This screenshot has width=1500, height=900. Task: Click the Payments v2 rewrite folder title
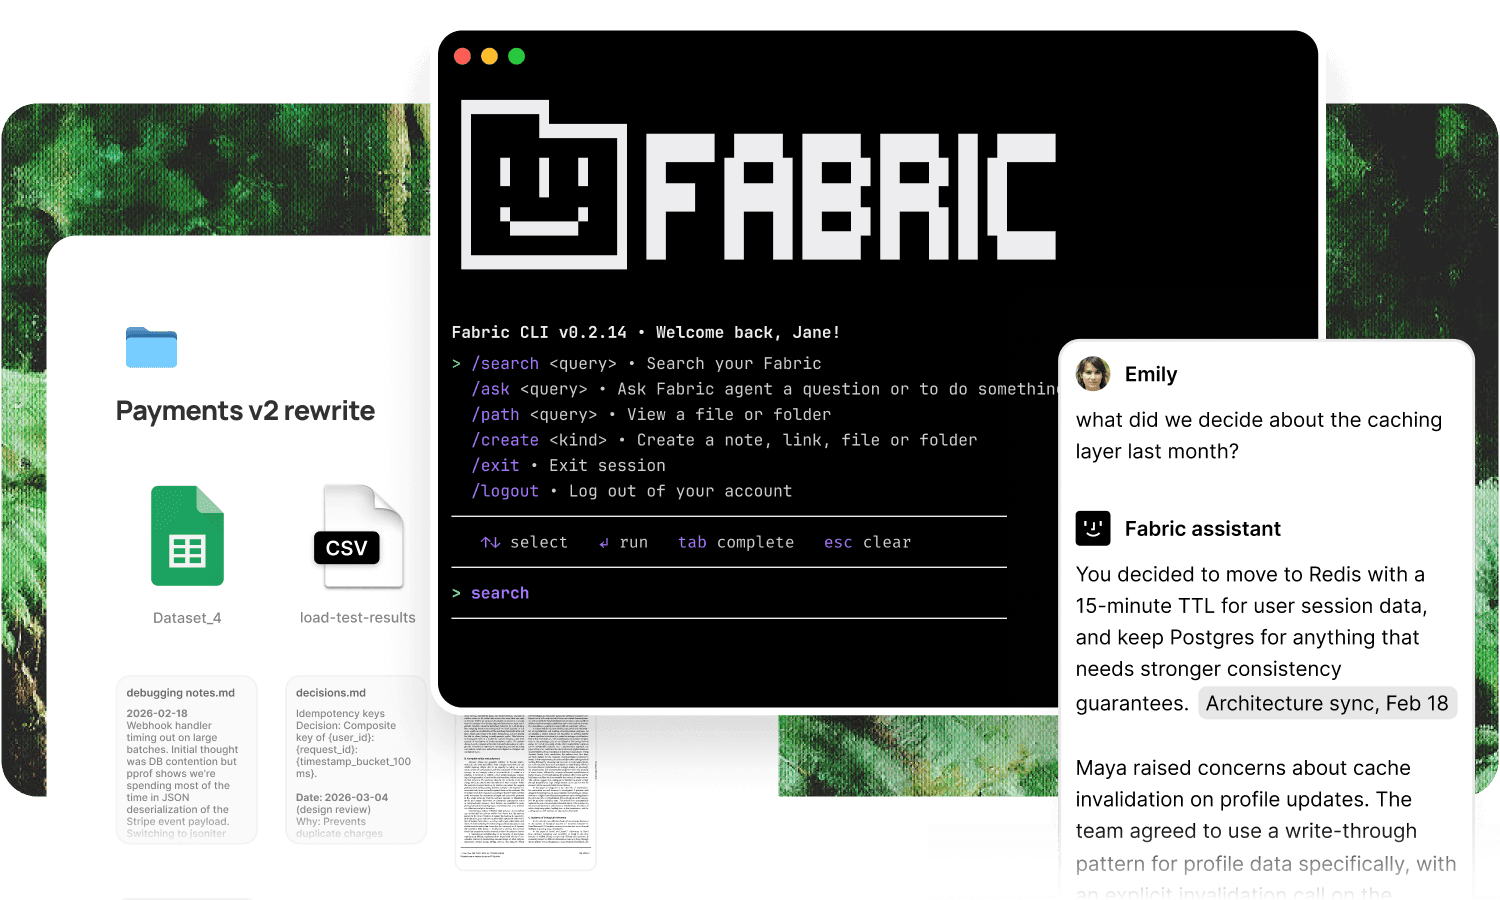click(245, 411)
